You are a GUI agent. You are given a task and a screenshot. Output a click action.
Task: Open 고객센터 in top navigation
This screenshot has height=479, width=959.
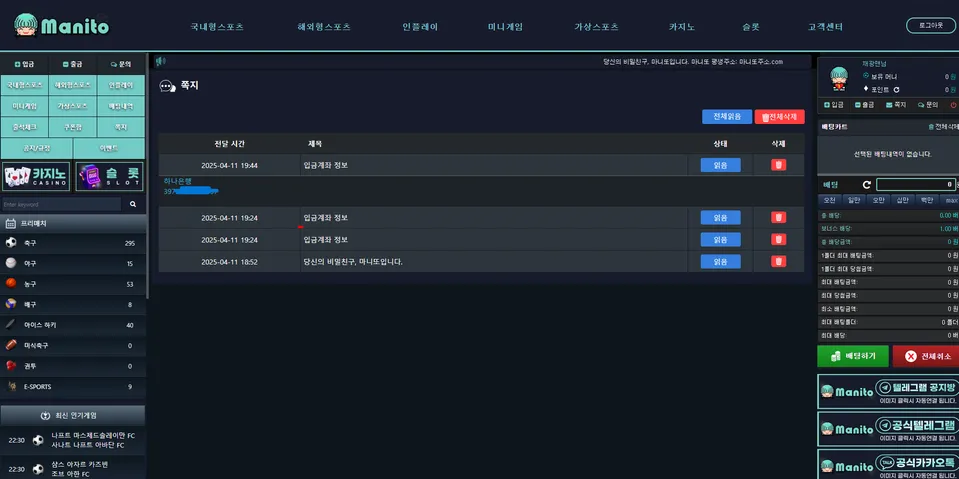click(x=825, y=27)
